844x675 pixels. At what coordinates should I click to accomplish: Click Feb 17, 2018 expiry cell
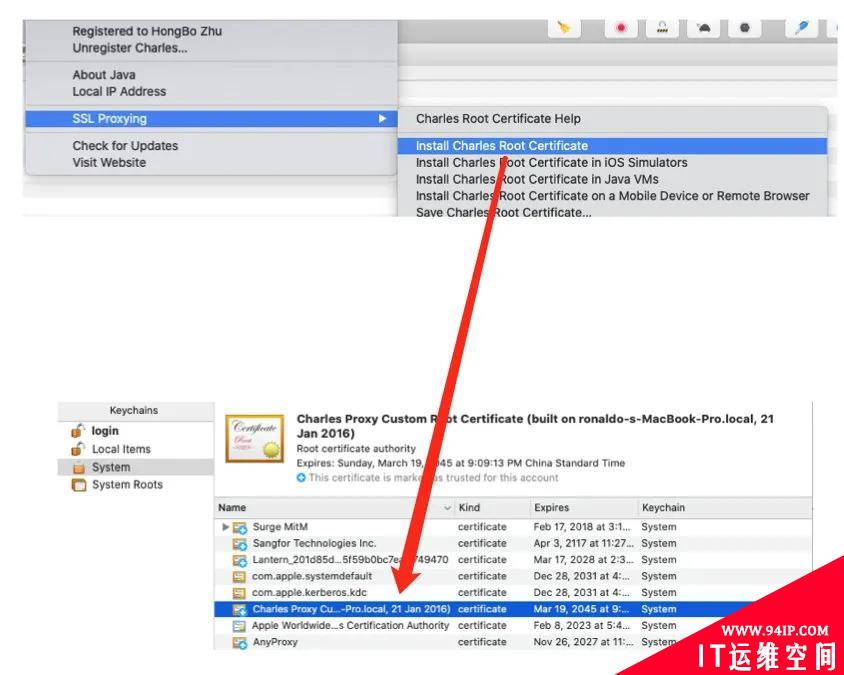coord(581,527)
